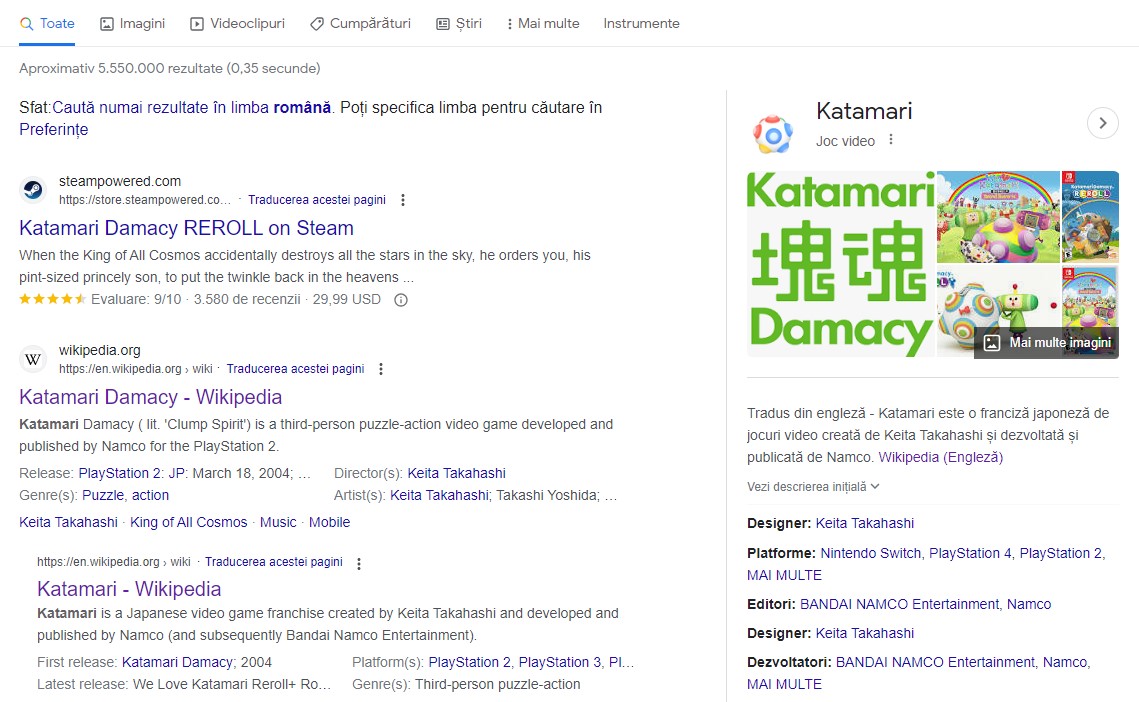
Task: Translate the Steam page via Traducerea acestei pagini
Action: click(317, 200)
